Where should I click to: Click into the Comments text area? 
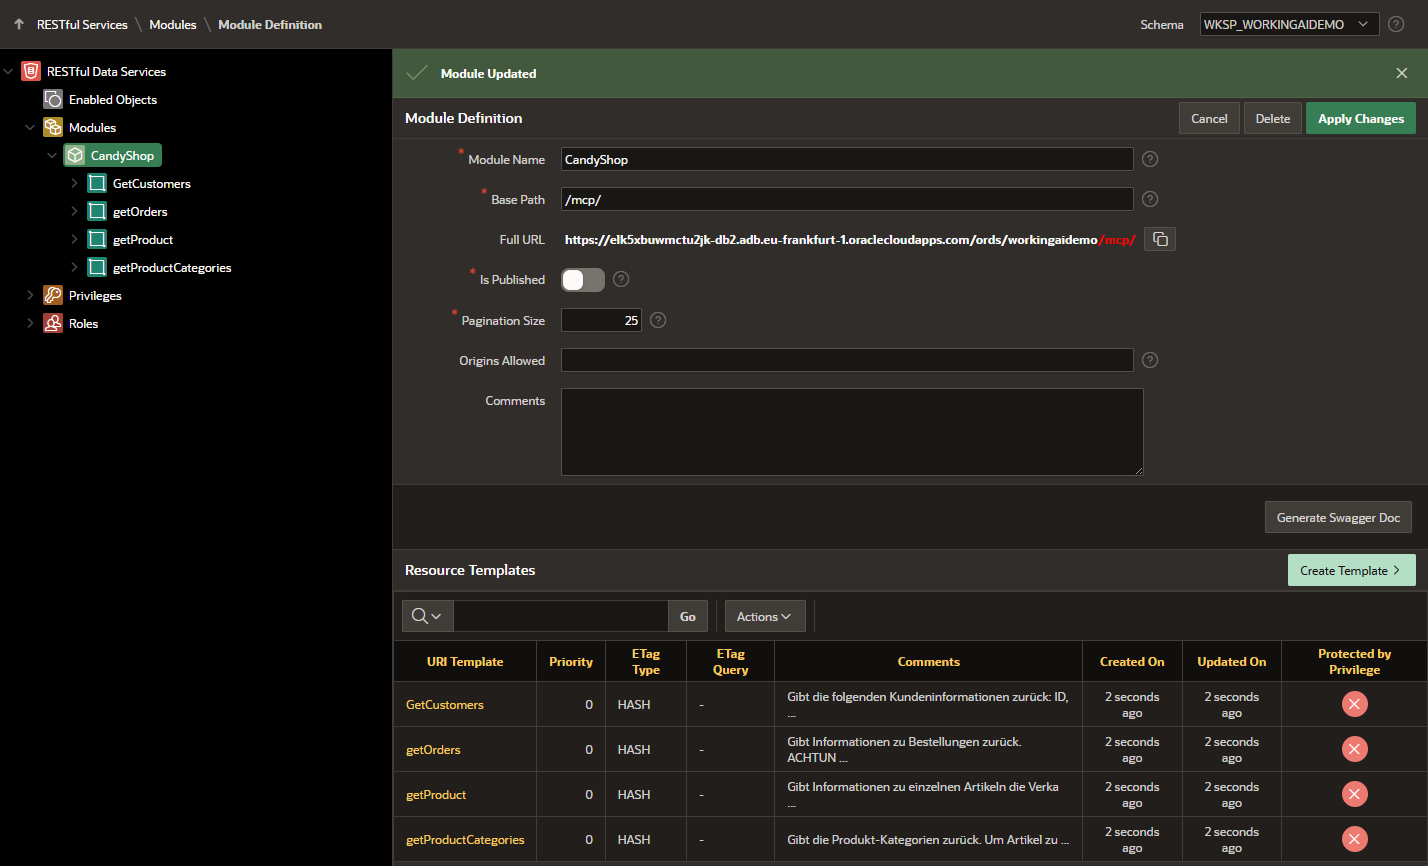click(x=852, y=432)
